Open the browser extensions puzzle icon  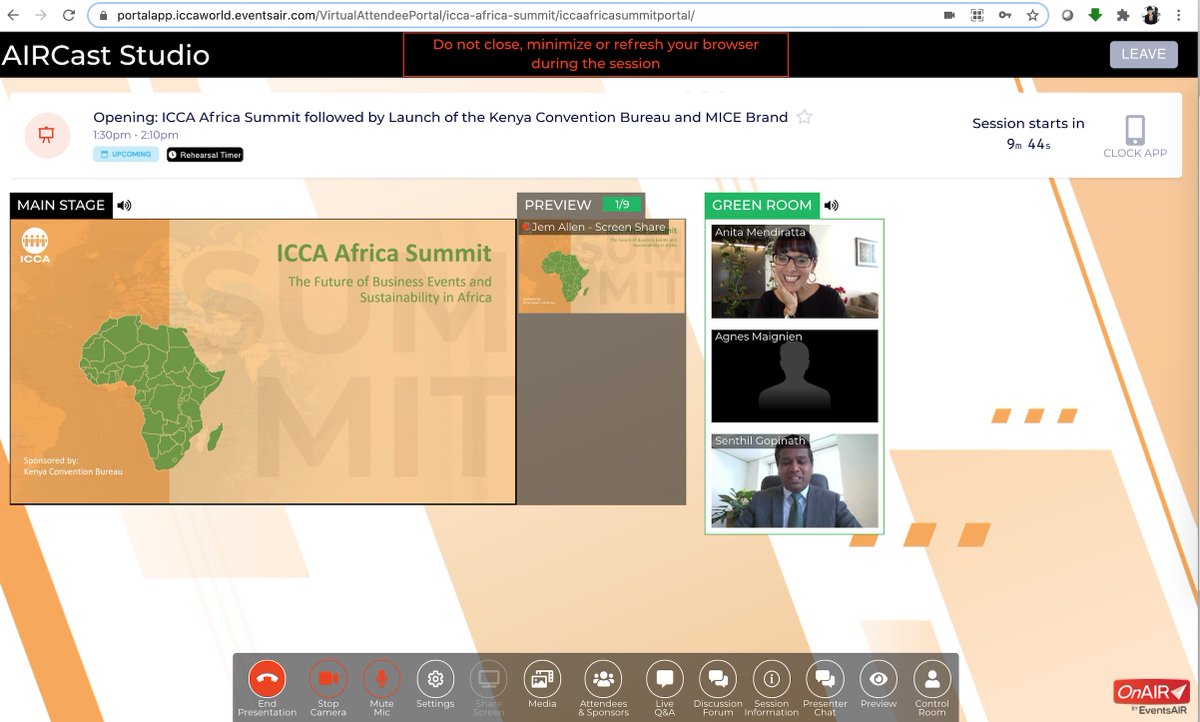[x=1123, y=15]
